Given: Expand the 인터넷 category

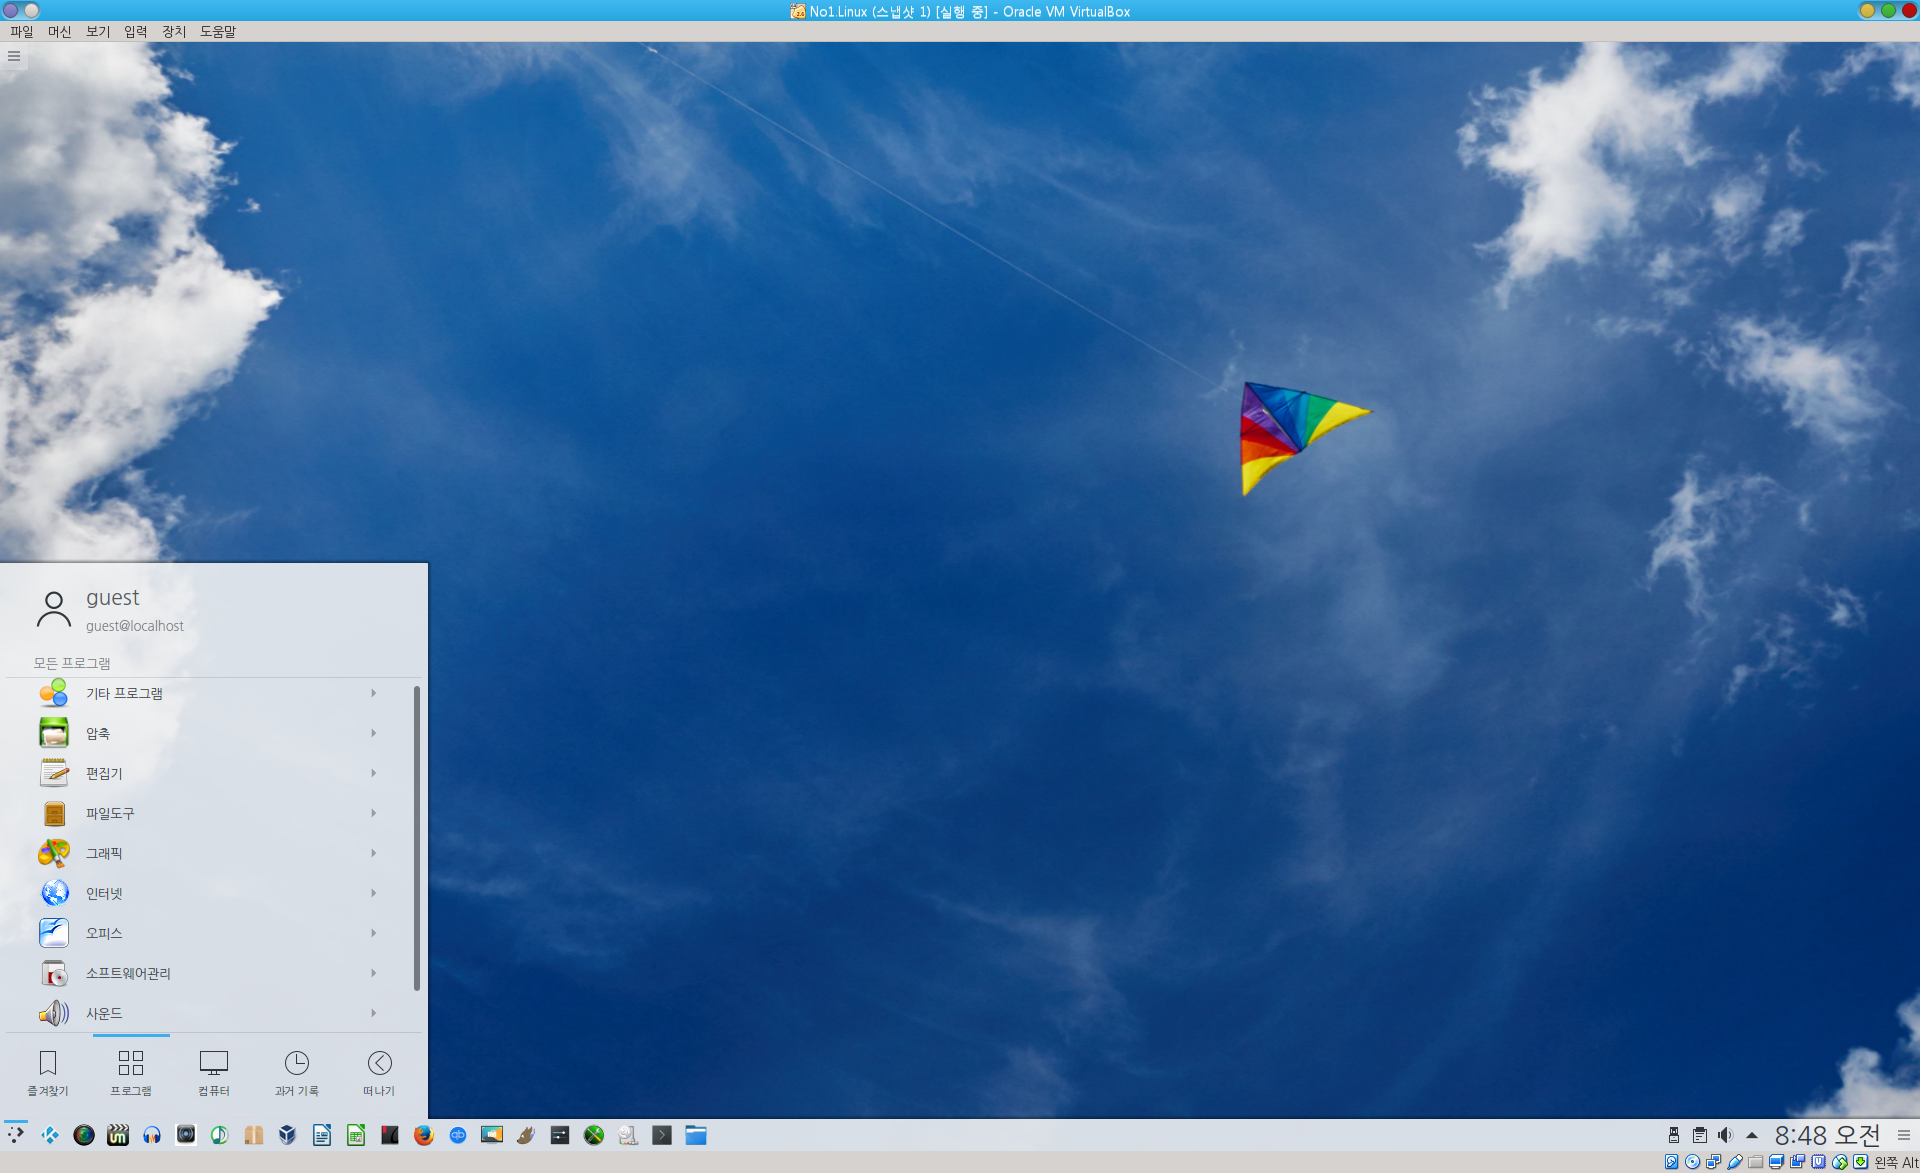Looking at the screenshot, I should pyautogui.click(x=210, y=893).
